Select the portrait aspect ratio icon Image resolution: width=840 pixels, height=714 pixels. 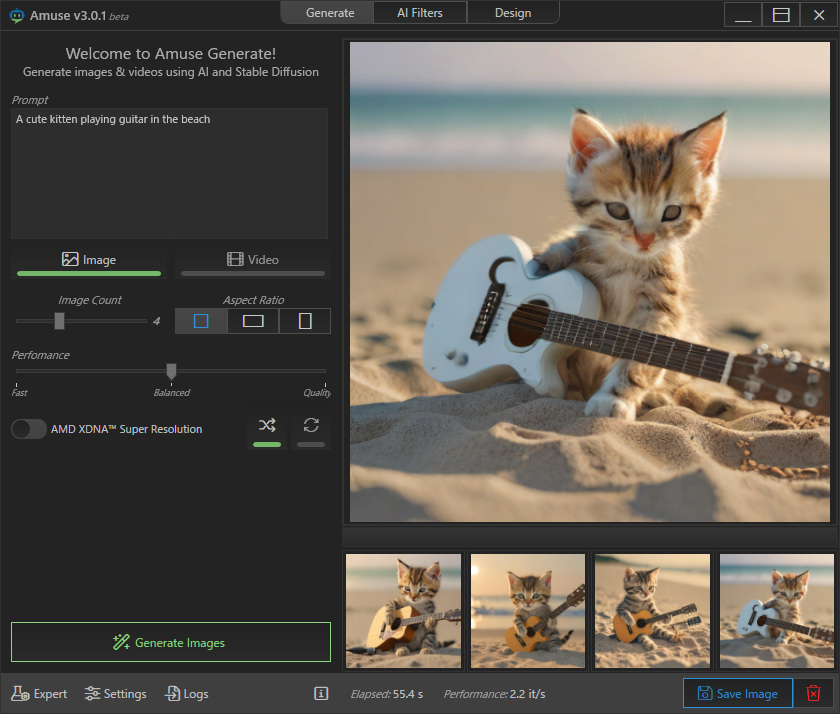305,321
